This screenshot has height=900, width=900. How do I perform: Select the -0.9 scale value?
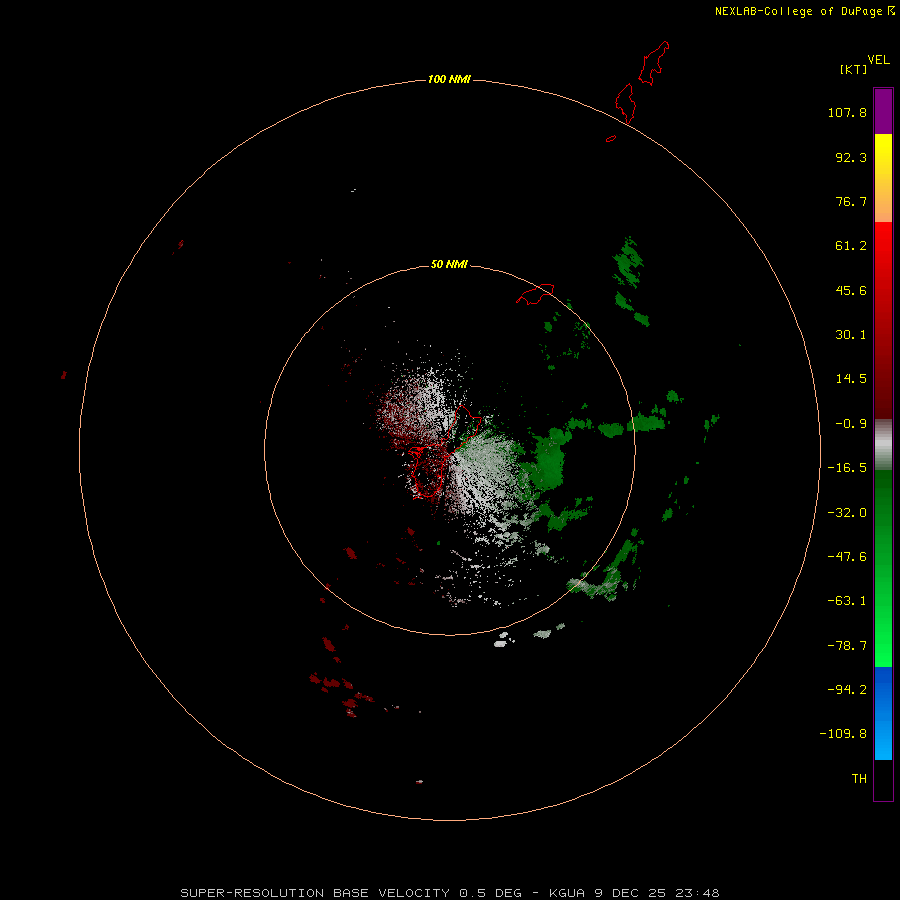point(851,424)
